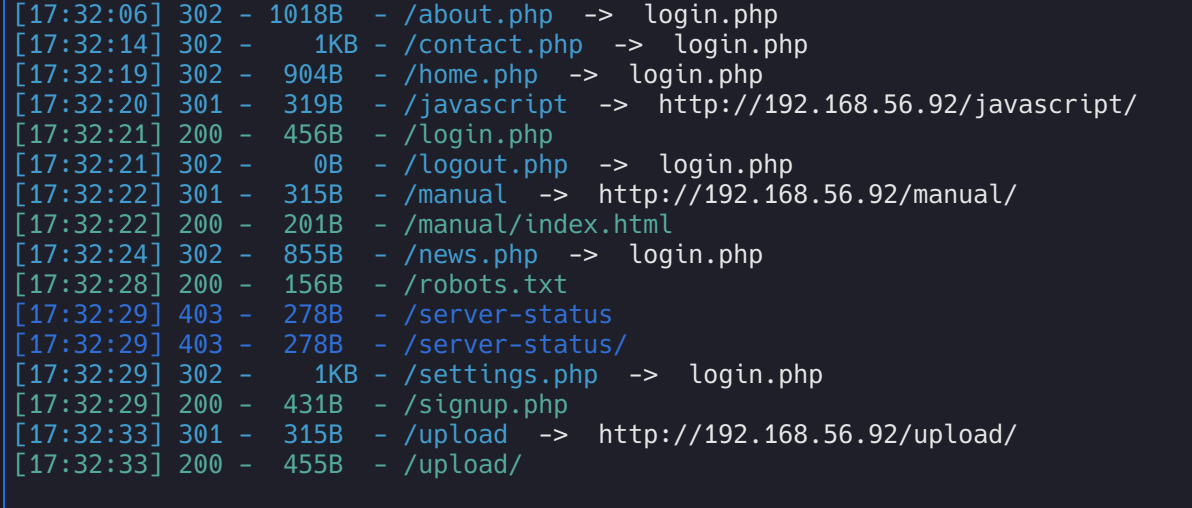This screenshot has height=508, width=1192.
Task: Click the login.php redirect target after /home.php
Action: coord(696,75)
